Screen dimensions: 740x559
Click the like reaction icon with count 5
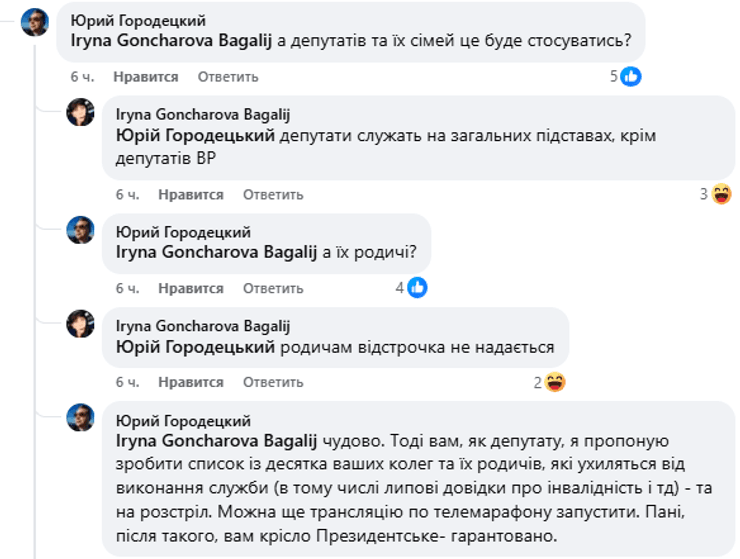[631, 76]
